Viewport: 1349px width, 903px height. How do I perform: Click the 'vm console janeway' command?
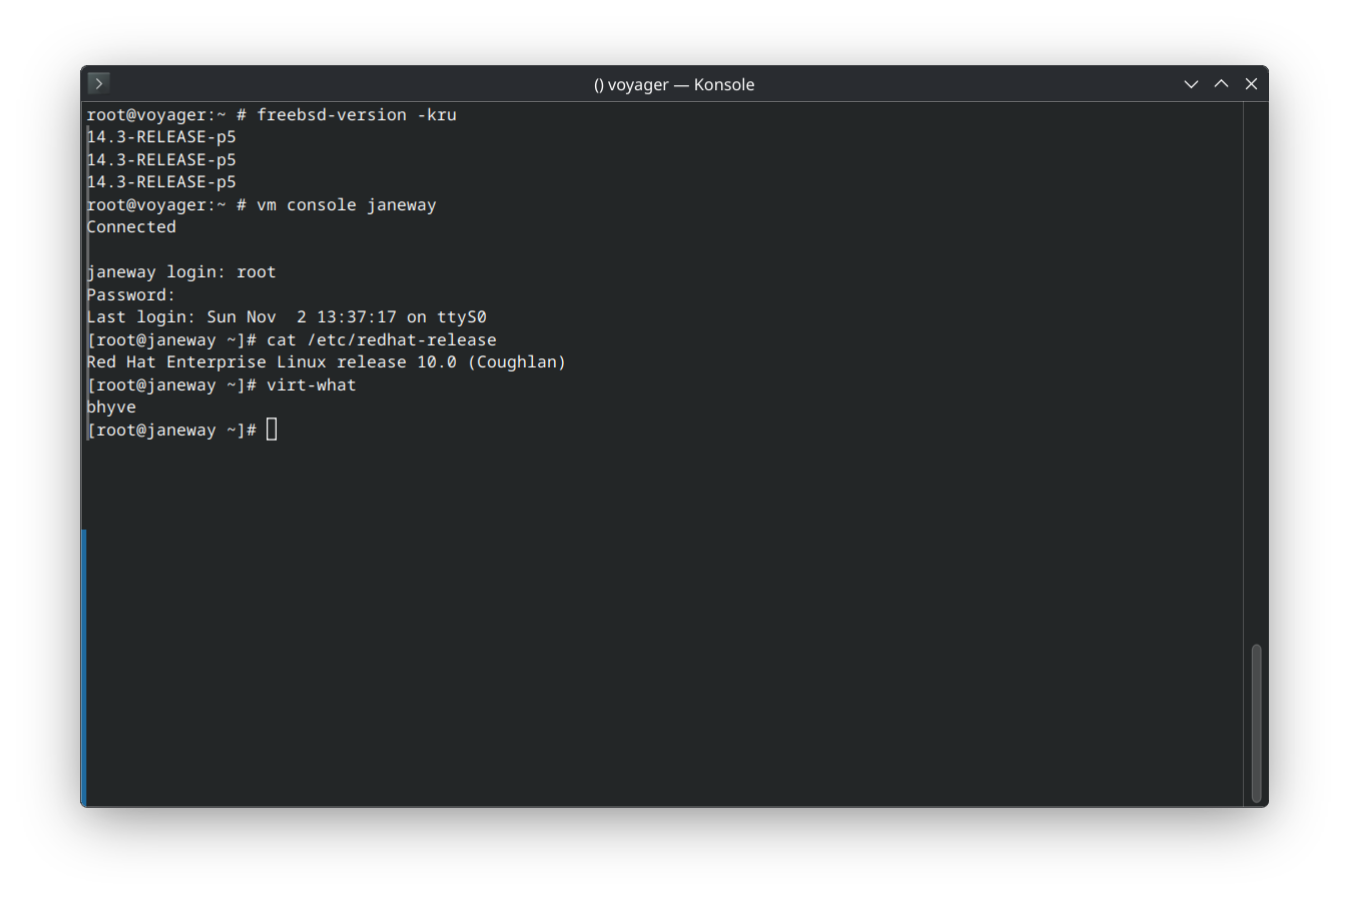tap(346, 205)
